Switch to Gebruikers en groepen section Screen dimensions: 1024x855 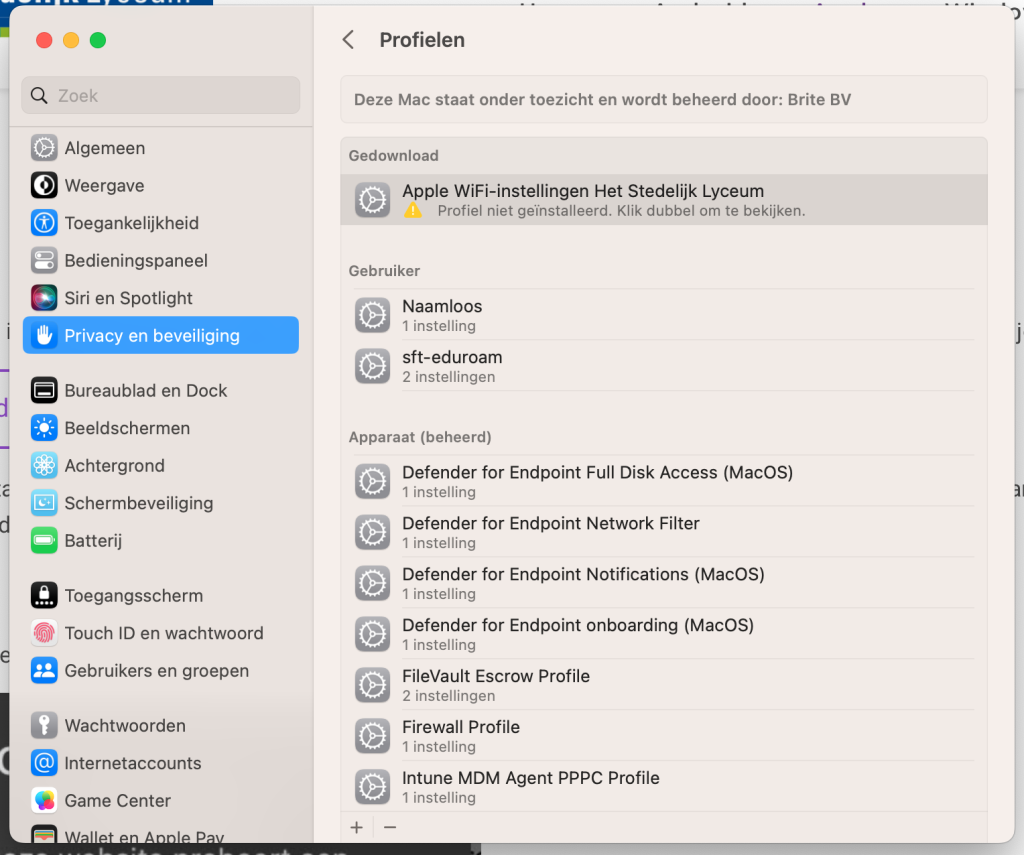(x=156, y=671)
